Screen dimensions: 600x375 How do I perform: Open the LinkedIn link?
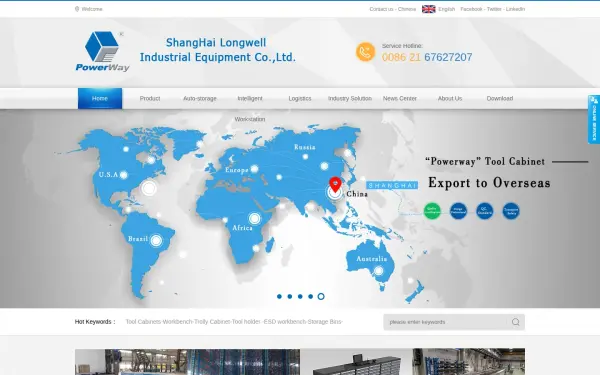pos(515,9)
